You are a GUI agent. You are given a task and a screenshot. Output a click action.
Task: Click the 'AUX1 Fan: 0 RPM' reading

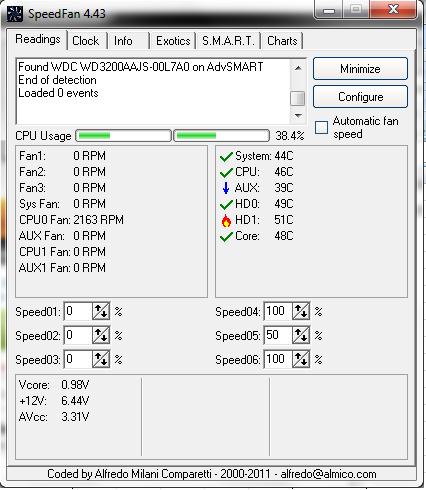click(x=62, y=268)
